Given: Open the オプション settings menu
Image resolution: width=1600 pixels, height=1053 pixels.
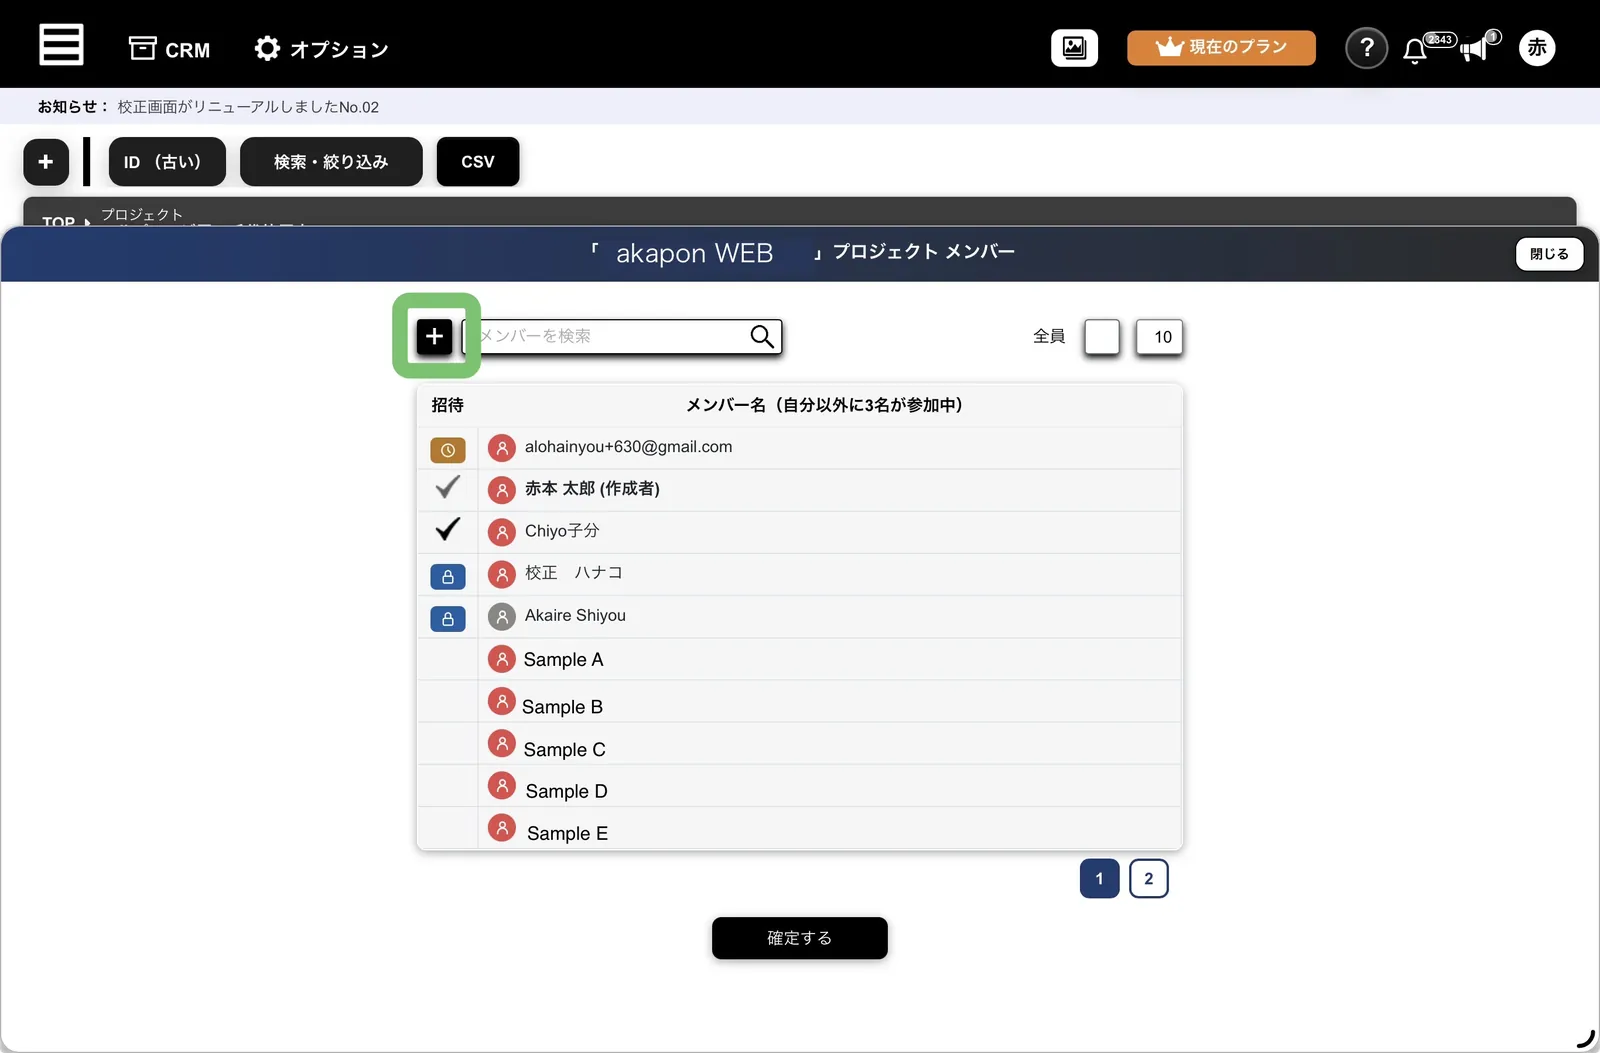Looking at the screenshot, I should (x=321, y=49).
